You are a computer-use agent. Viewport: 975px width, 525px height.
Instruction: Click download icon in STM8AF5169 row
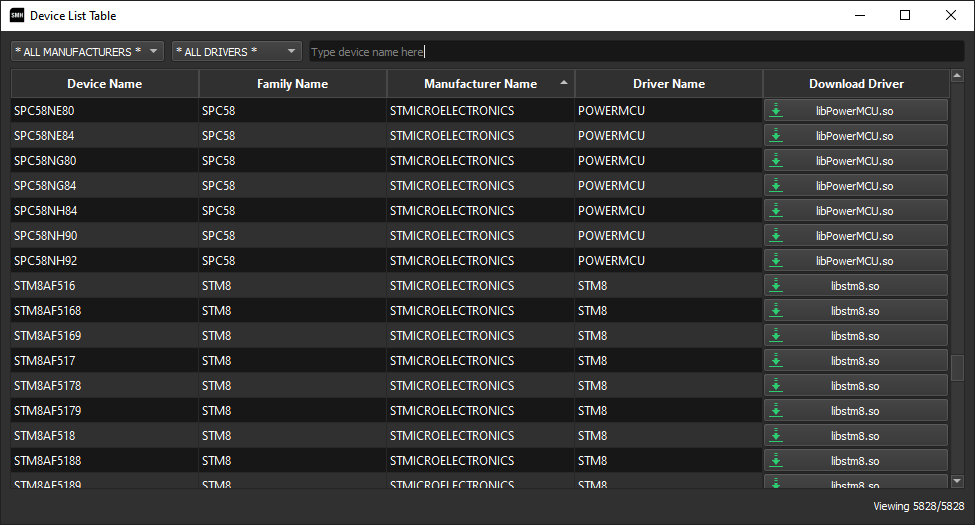point(776,335)
